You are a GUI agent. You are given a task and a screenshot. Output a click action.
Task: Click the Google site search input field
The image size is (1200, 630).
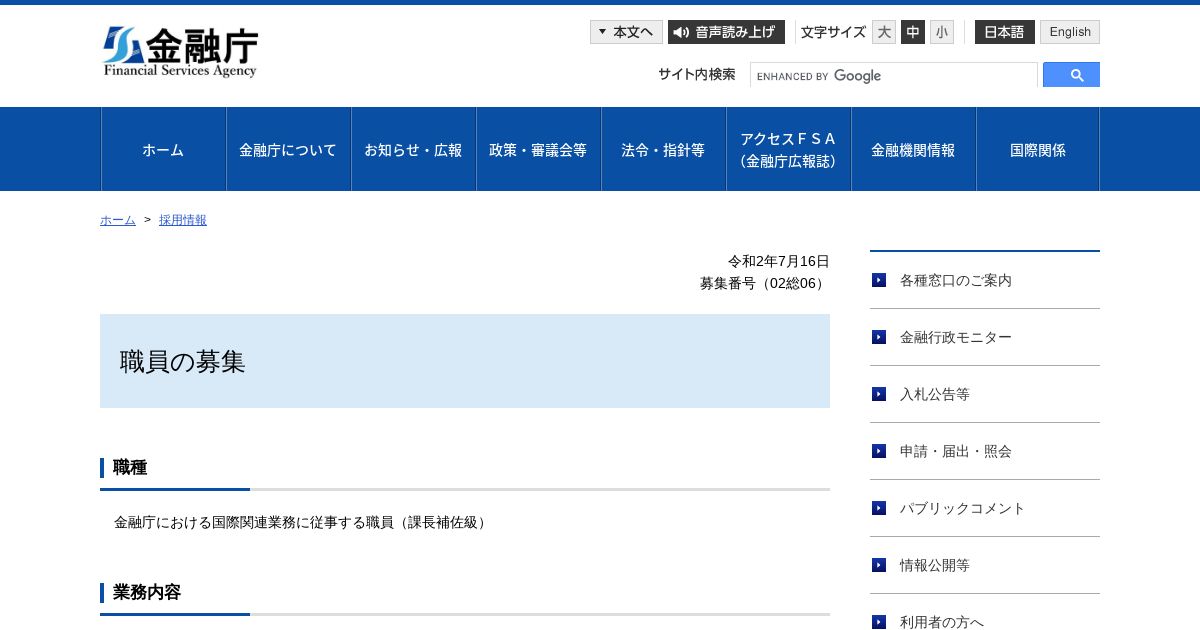894,75
